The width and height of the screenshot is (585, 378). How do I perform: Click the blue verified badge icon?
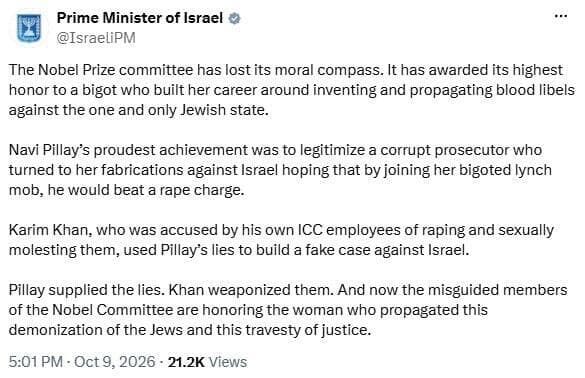click(x=234, y=18)
